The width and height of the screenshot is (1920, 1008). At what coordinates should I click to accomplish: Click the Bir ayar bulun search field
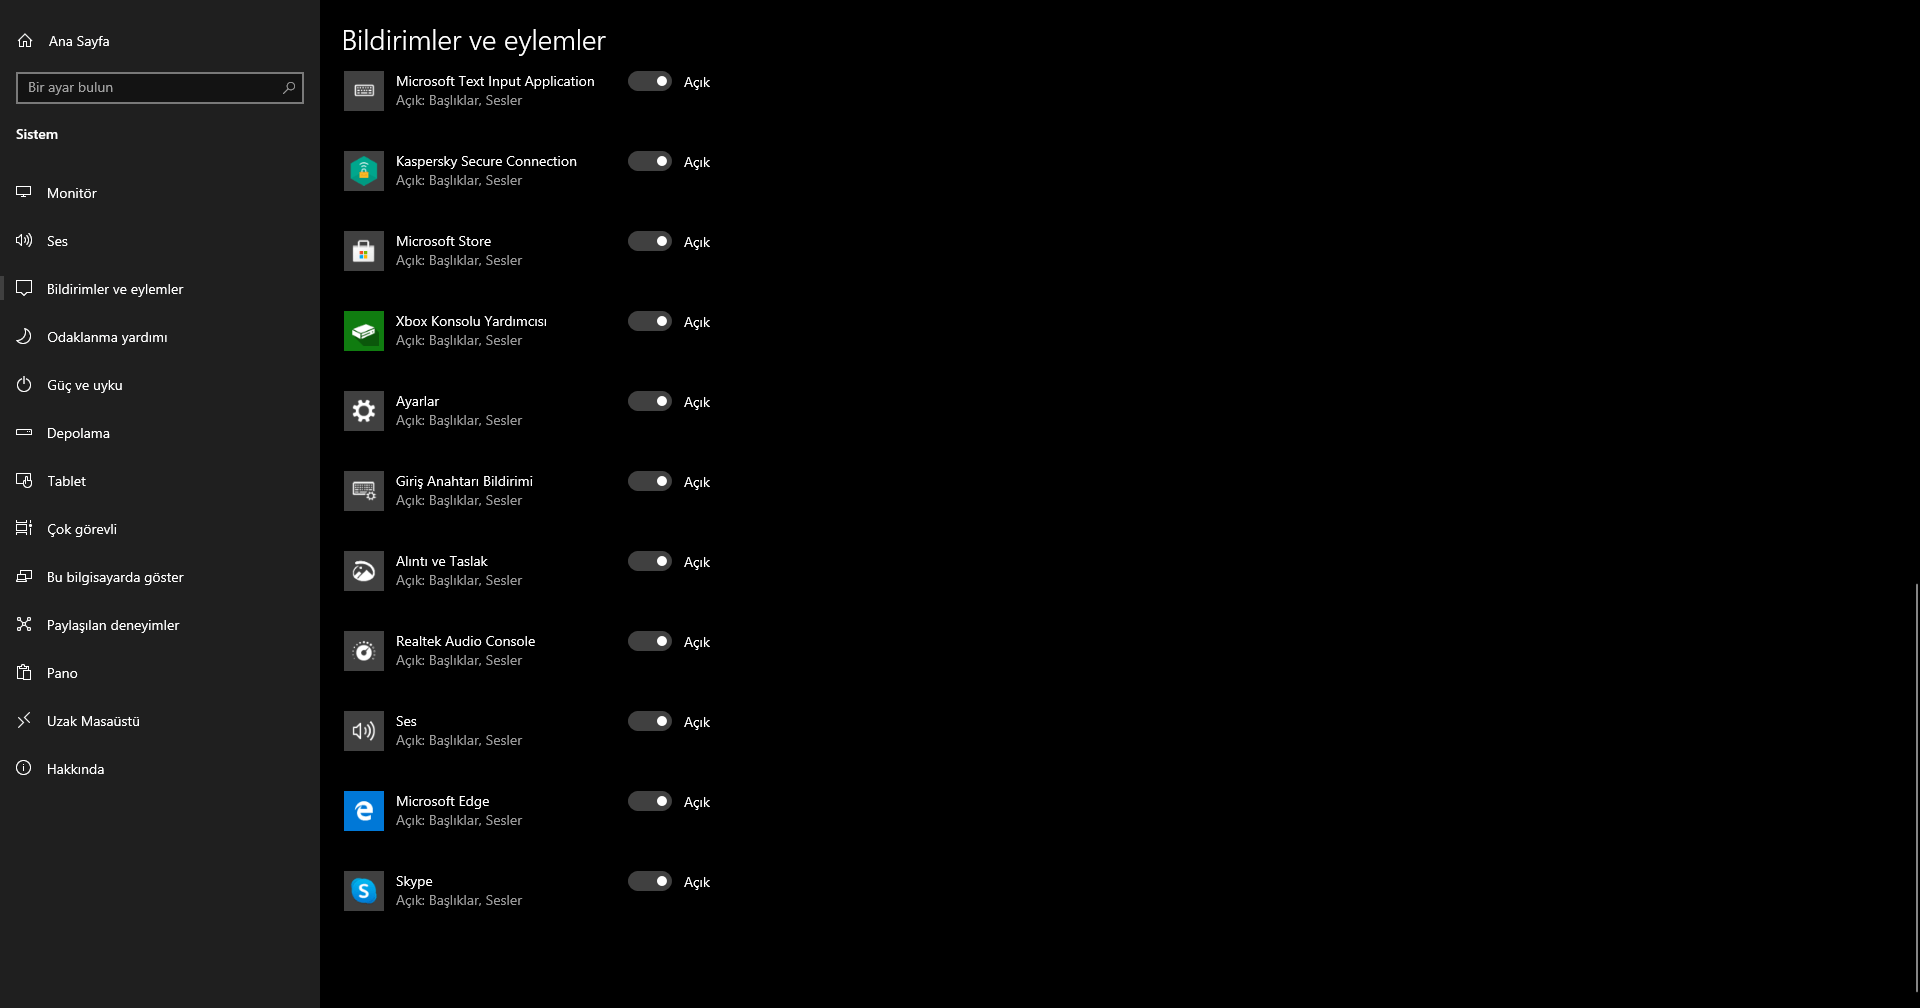click(x=150, y=88)
